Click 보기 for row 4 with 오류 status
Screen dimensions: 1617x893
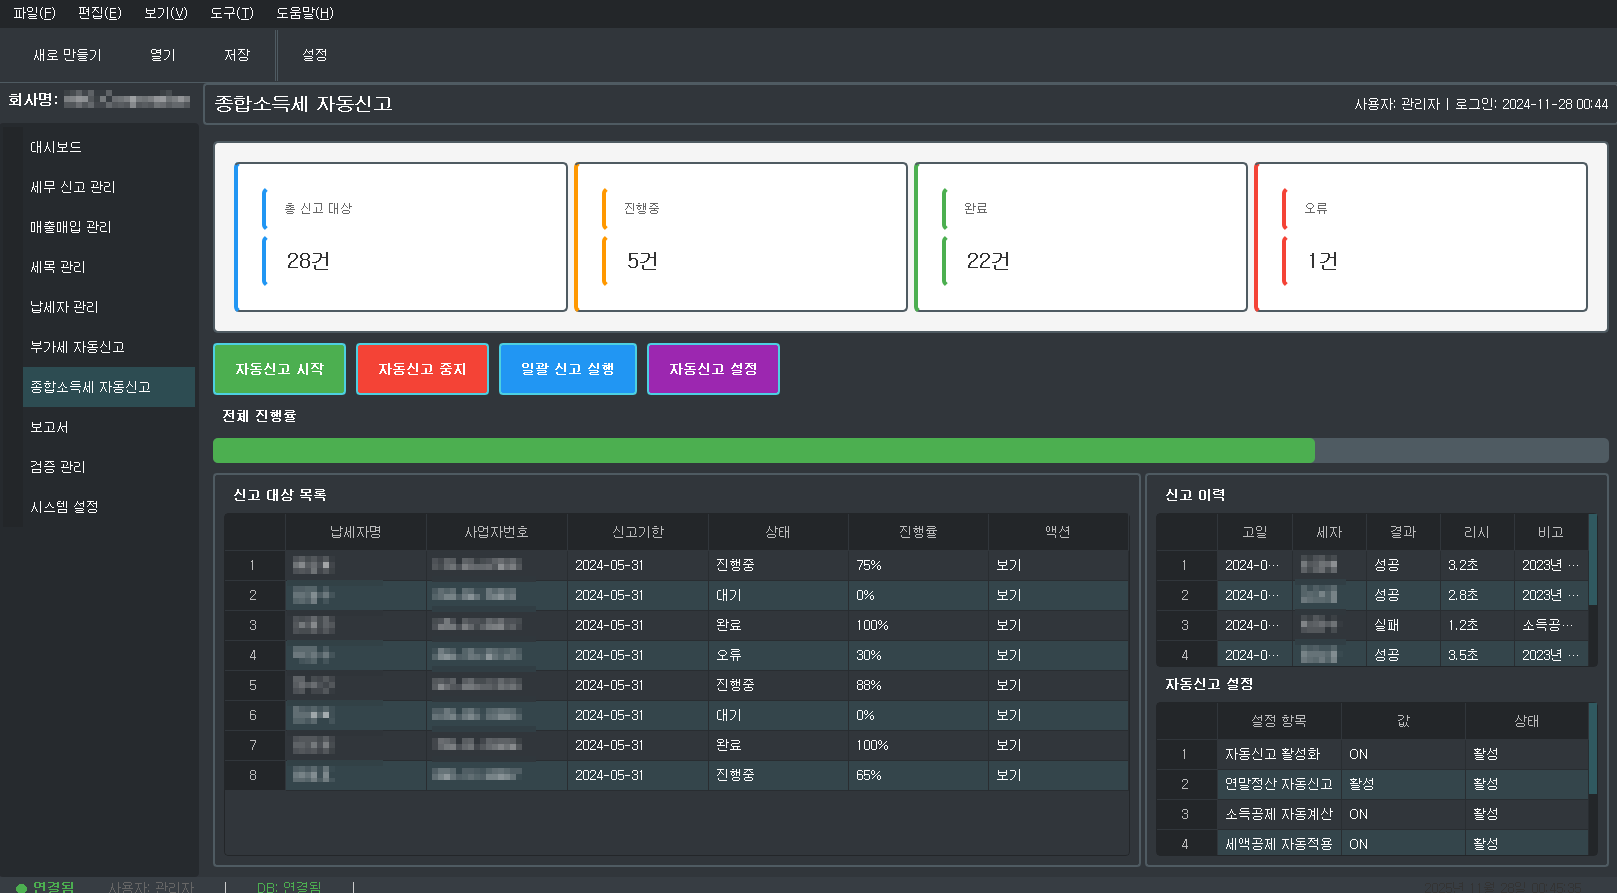tap(1009, 655)
